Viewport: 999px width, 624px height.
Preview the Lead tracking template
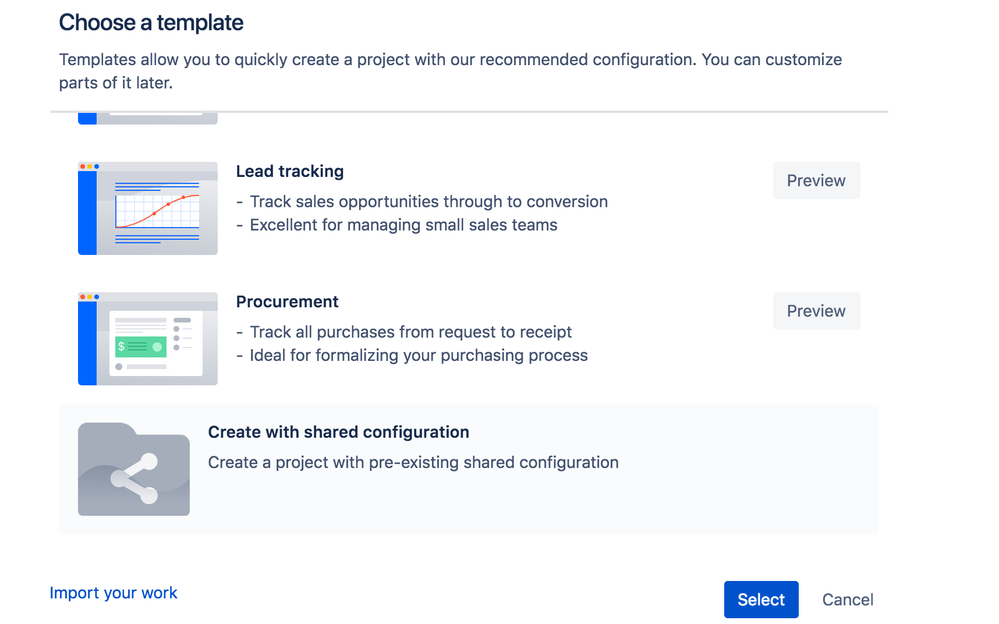tap(816, 181)
